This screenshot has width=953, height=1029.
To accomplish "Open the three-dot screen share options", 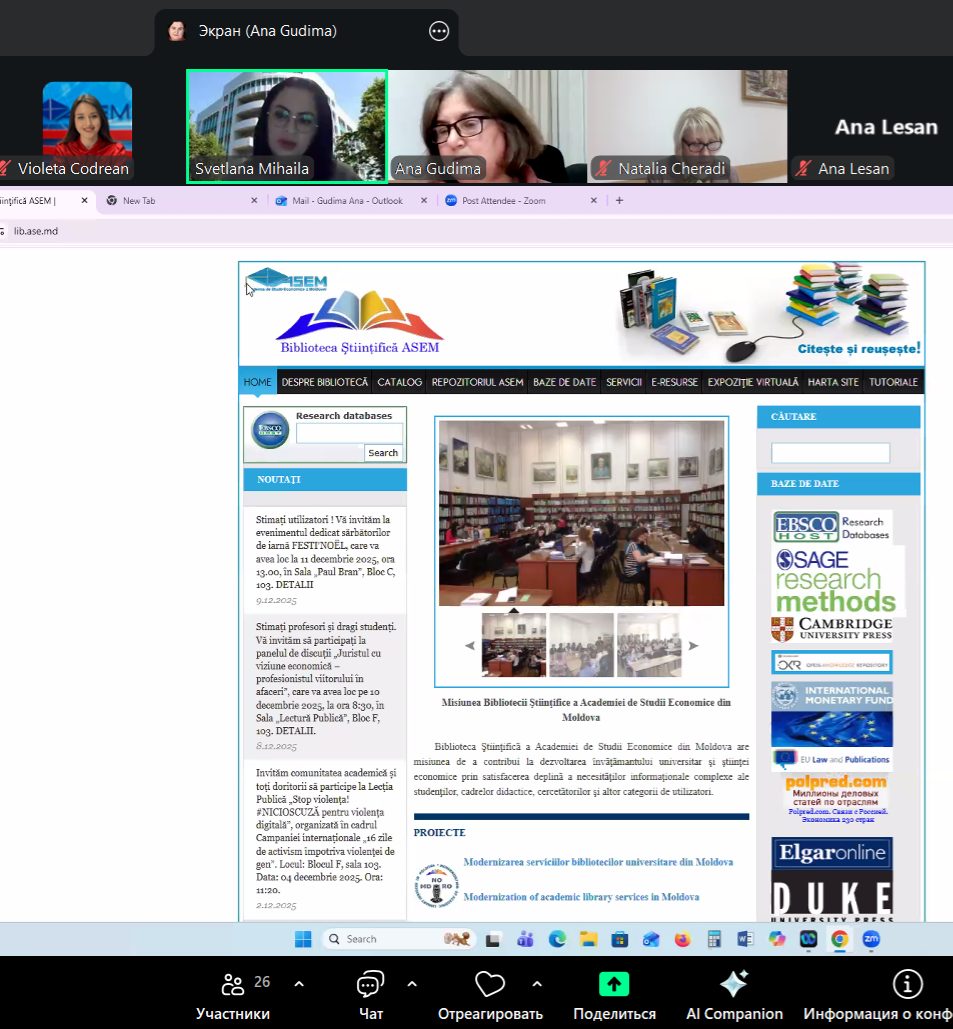I will tap(439, 31).
